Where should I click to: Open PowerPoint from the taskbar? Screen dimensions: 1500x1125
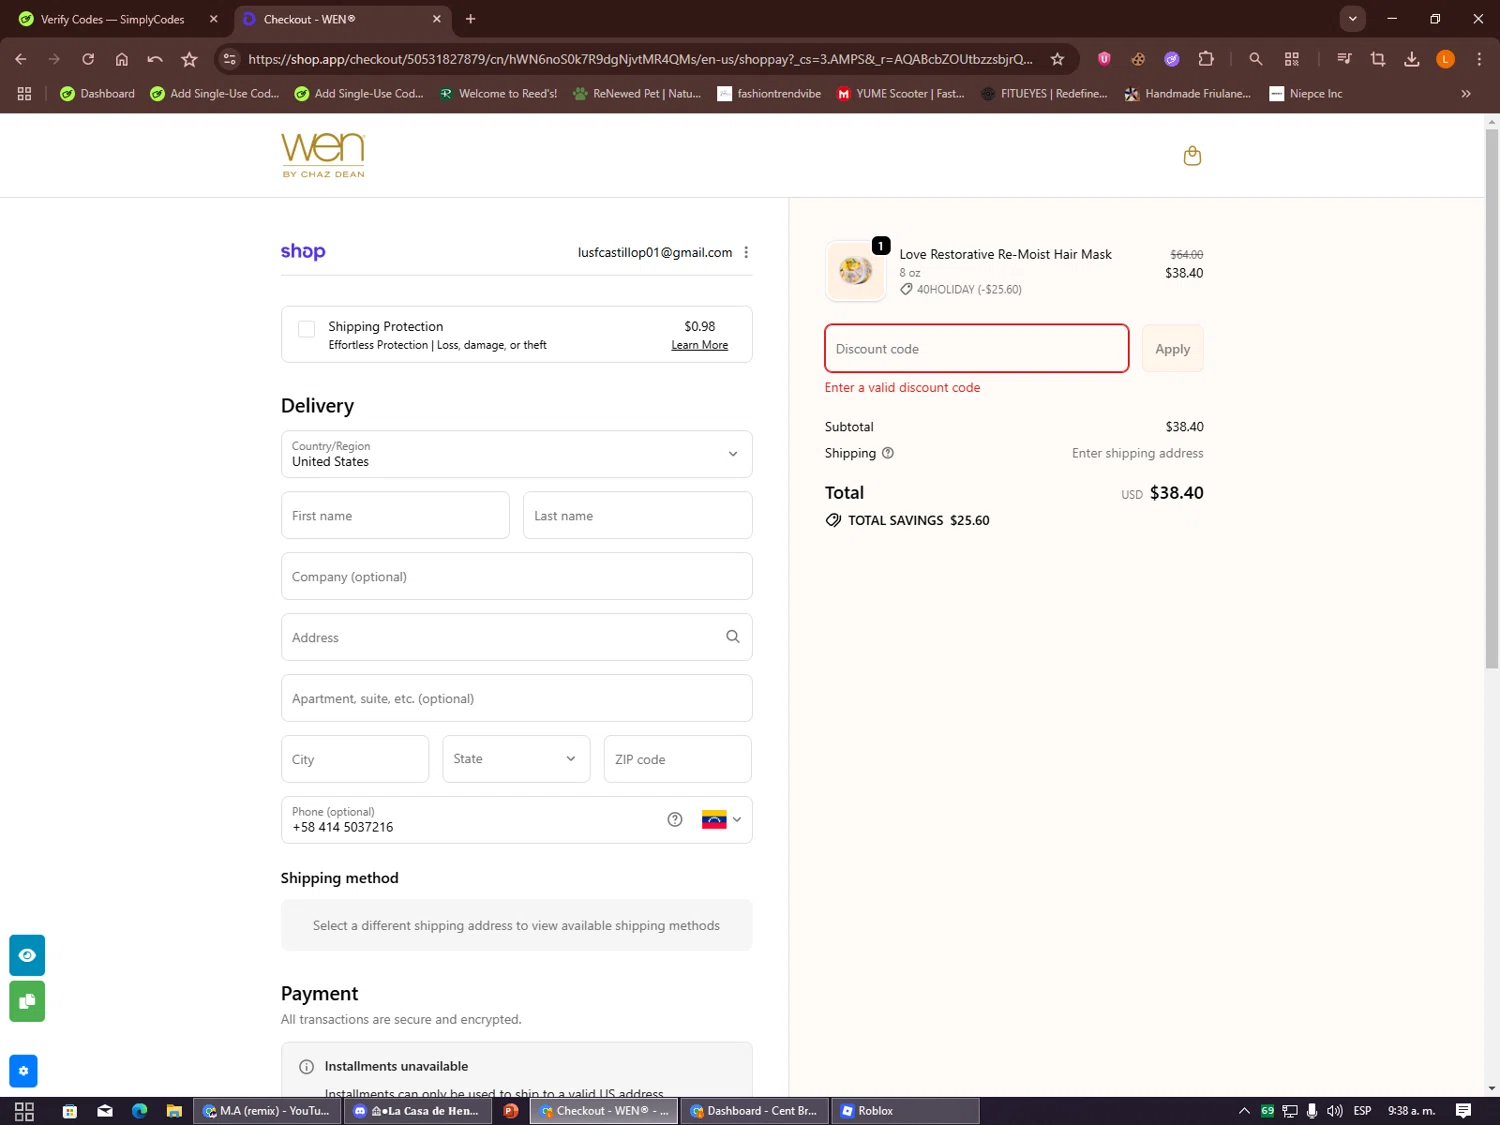tap(511, 1111)
